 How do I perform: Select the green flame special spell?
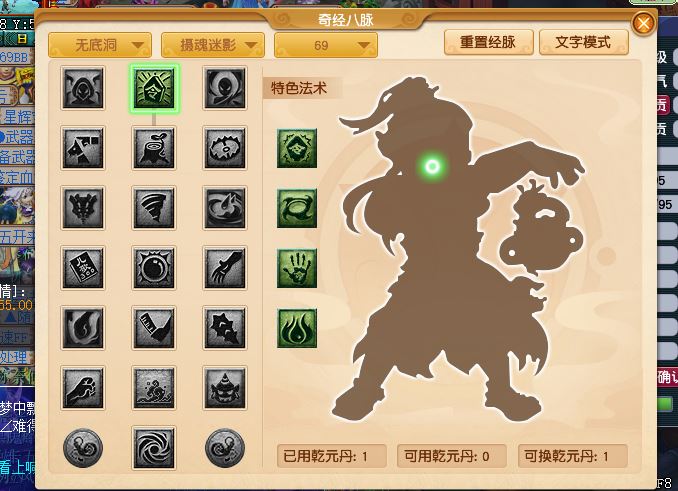[x=297, y=328]
